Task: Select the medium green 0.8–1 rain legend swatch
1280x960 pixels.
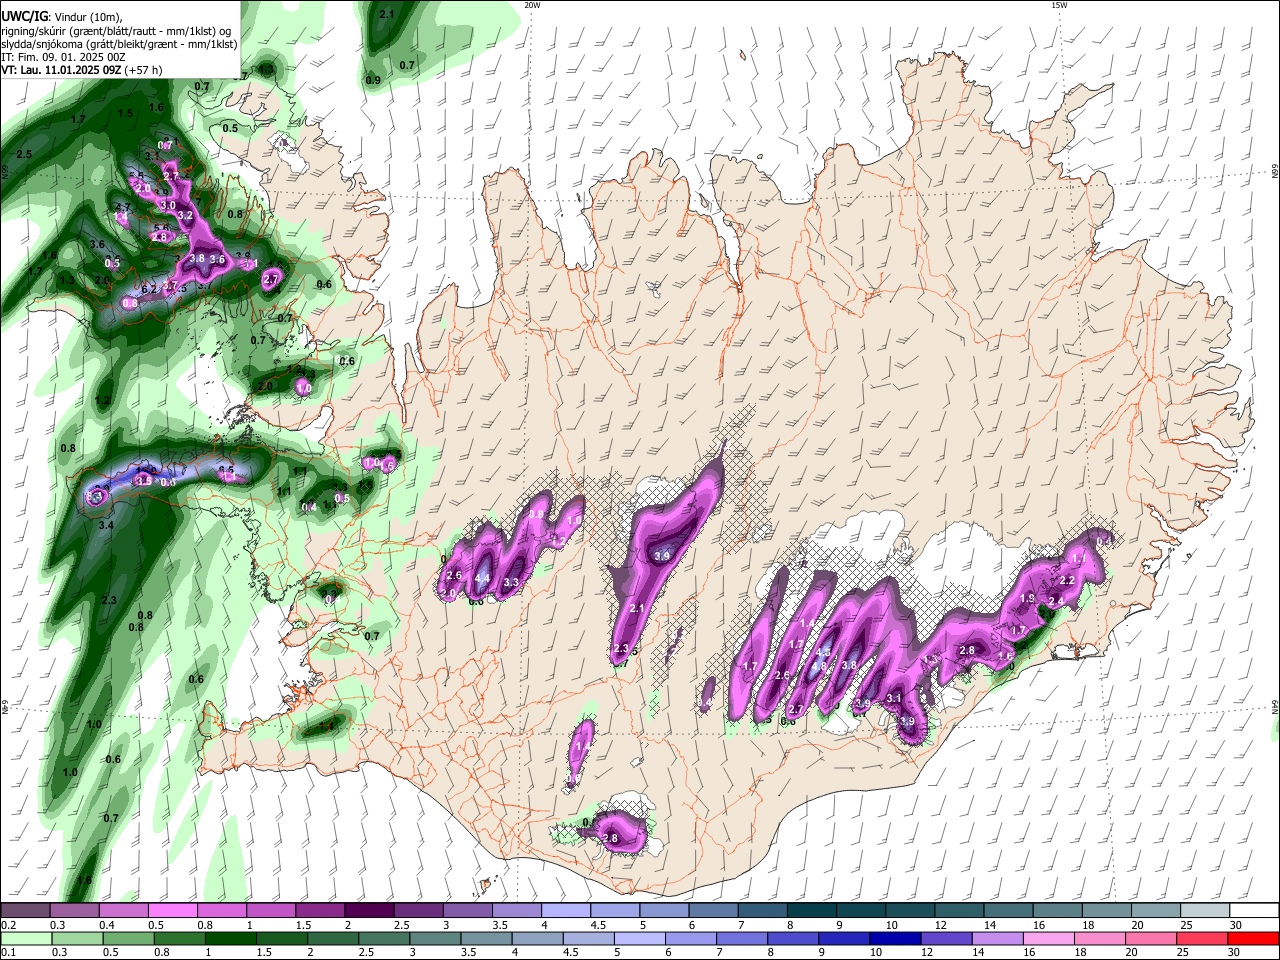Action: 179,938
